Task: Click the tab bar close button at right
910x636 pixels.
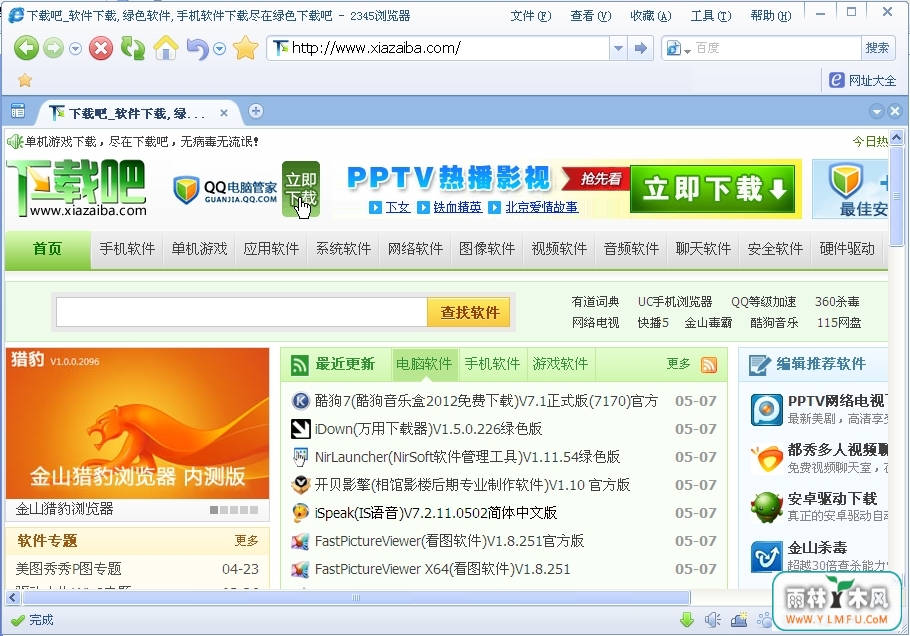Action: [x=895, y=111]
